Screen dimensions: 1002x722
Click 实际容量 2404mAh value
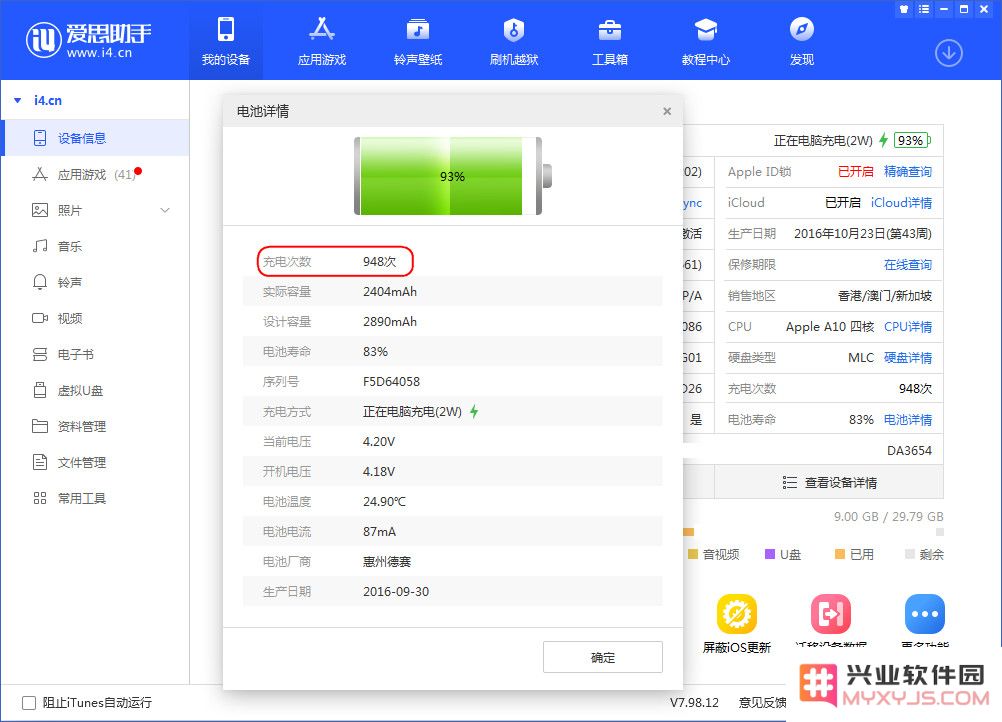390,291
